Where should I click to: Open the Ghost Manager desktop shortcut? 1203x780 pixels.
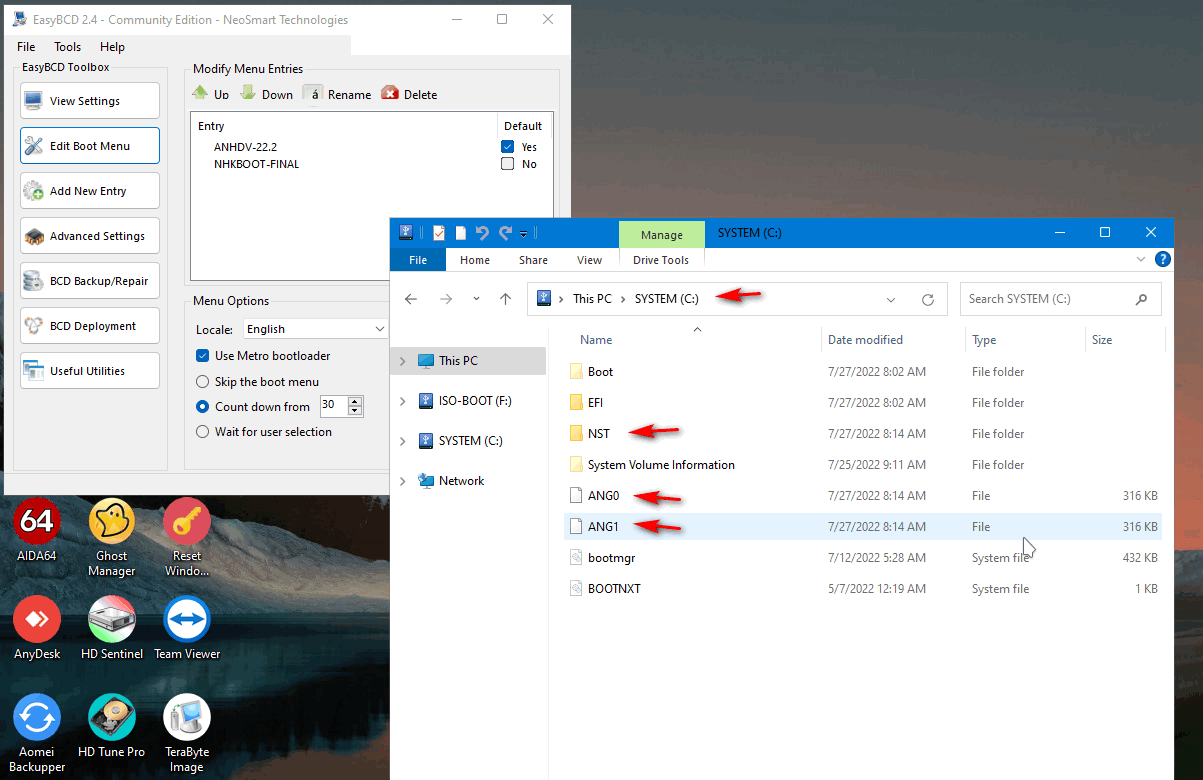coord(112,538)
